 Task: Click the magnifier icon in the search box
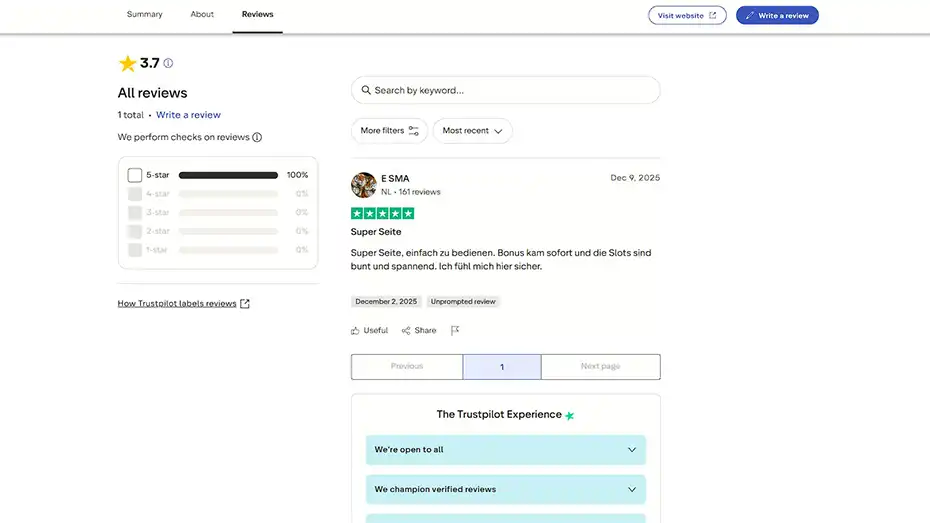coord(366,90)
